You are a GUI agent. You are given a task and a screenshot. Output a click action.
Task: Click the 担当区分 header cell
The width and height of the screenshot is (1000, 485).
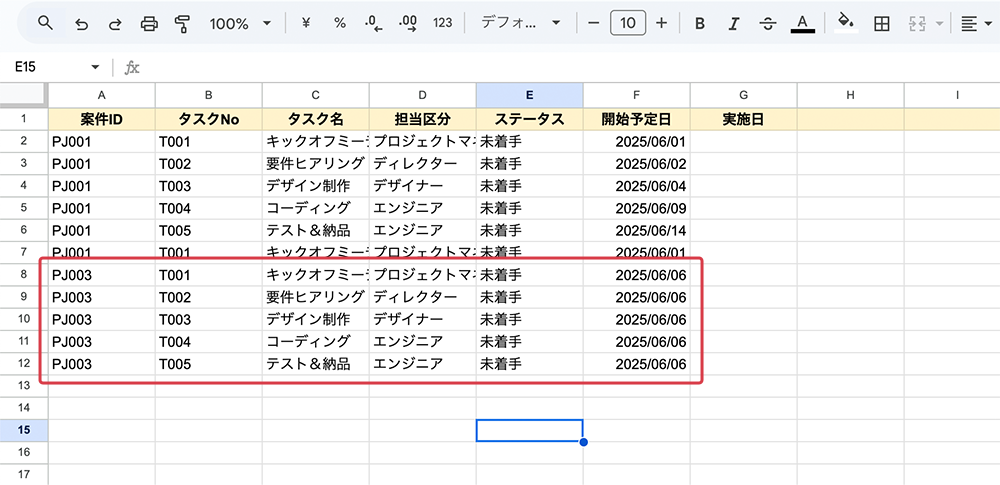(423, 119)
